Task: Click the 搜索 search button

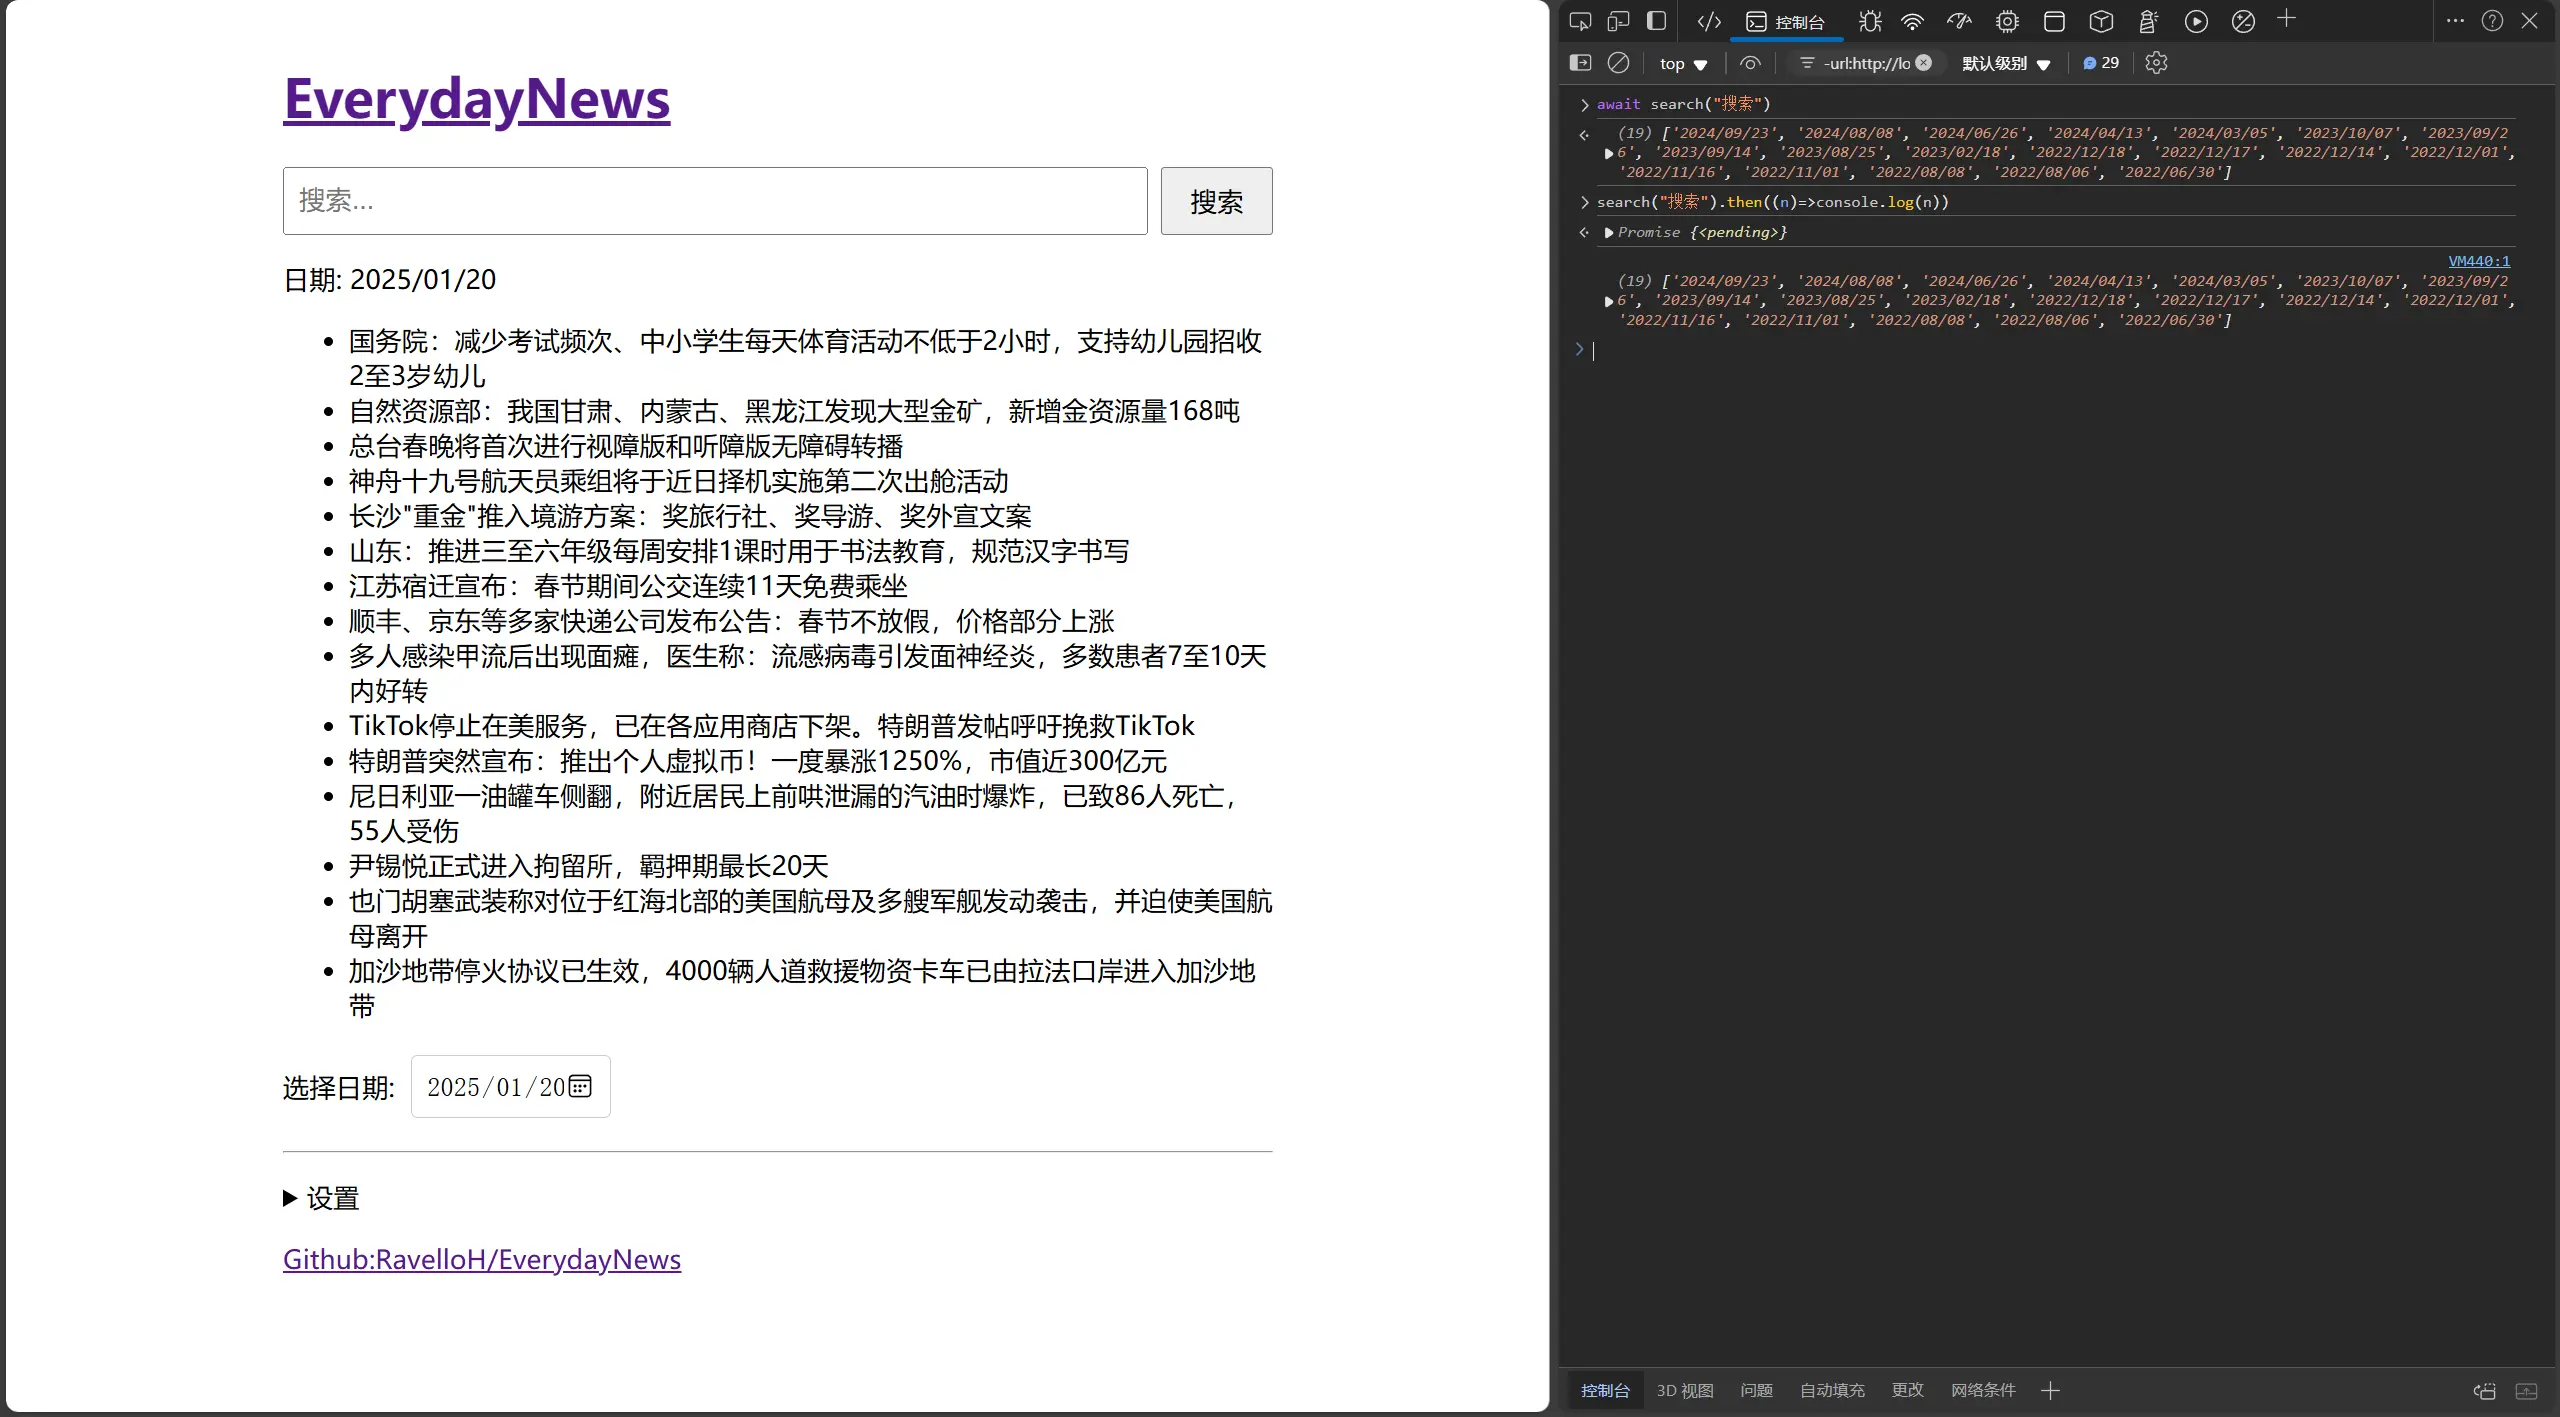Action: 1216,201
